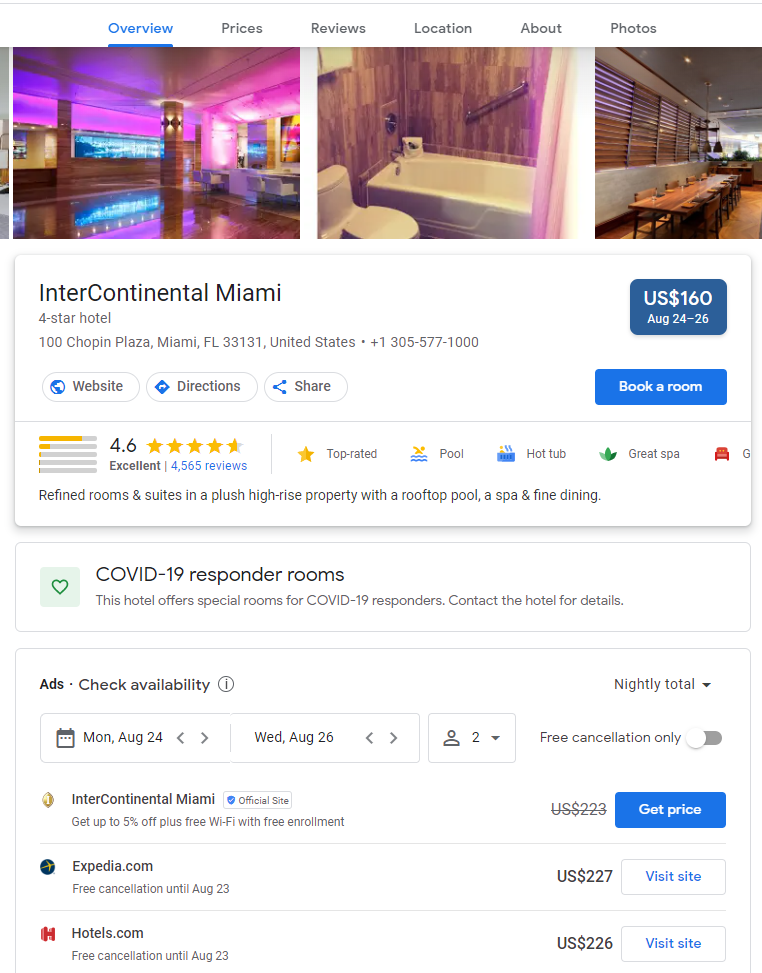View the bathroom bathtub photo
This screenshot has width=762, height=973.
(447, 143)
